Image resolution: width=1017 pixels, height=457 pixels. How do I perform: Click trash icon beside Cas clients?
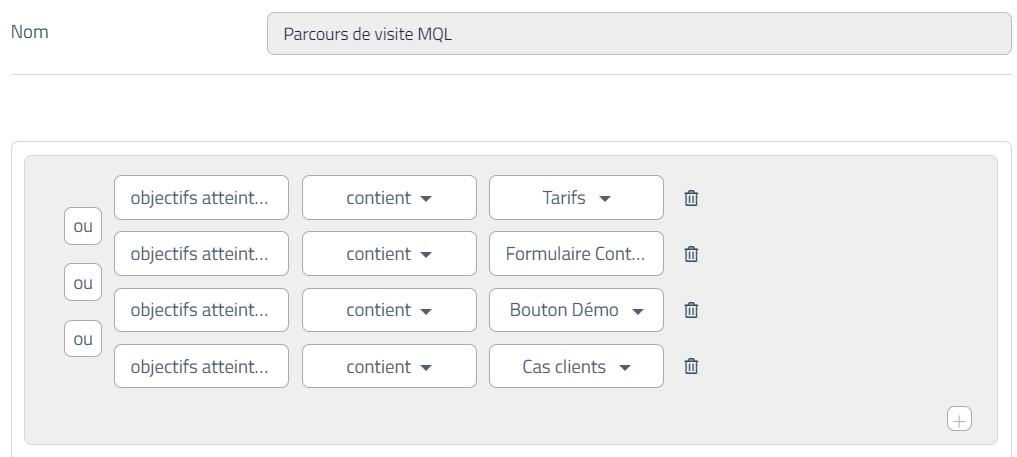click(691, 367)
